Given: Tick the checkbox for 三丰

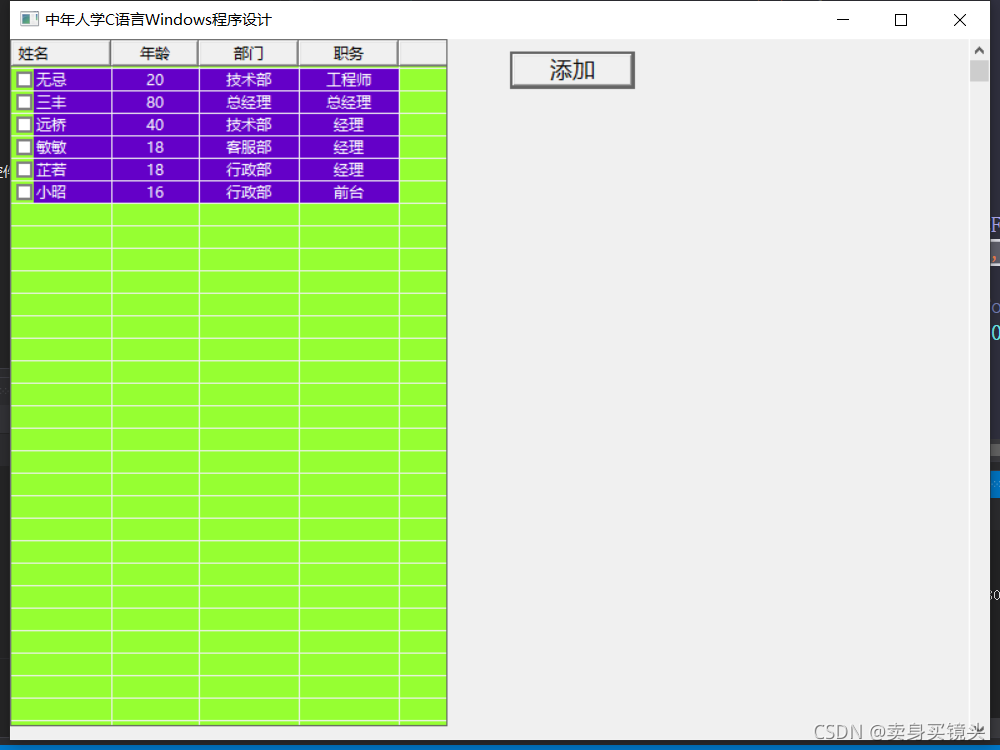Looking at the screenshot, I should pyautogui.click(x=24, y=102).
